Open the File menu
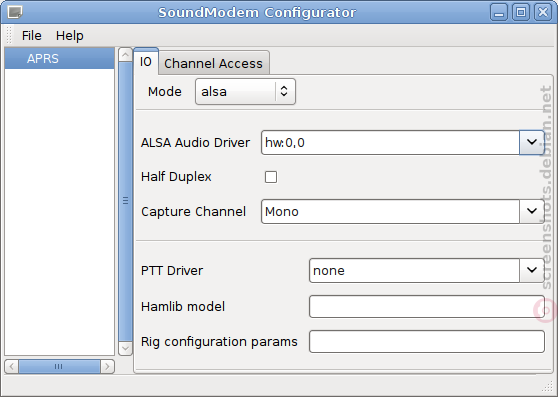Screen dimensions: 558x397 [x=31, y=36]
